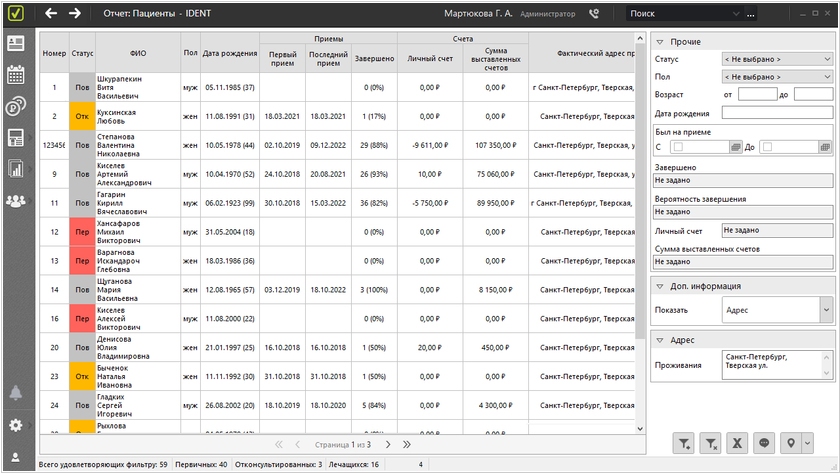
Task: Jump to first page double arrow
Action: coord(279,445)
